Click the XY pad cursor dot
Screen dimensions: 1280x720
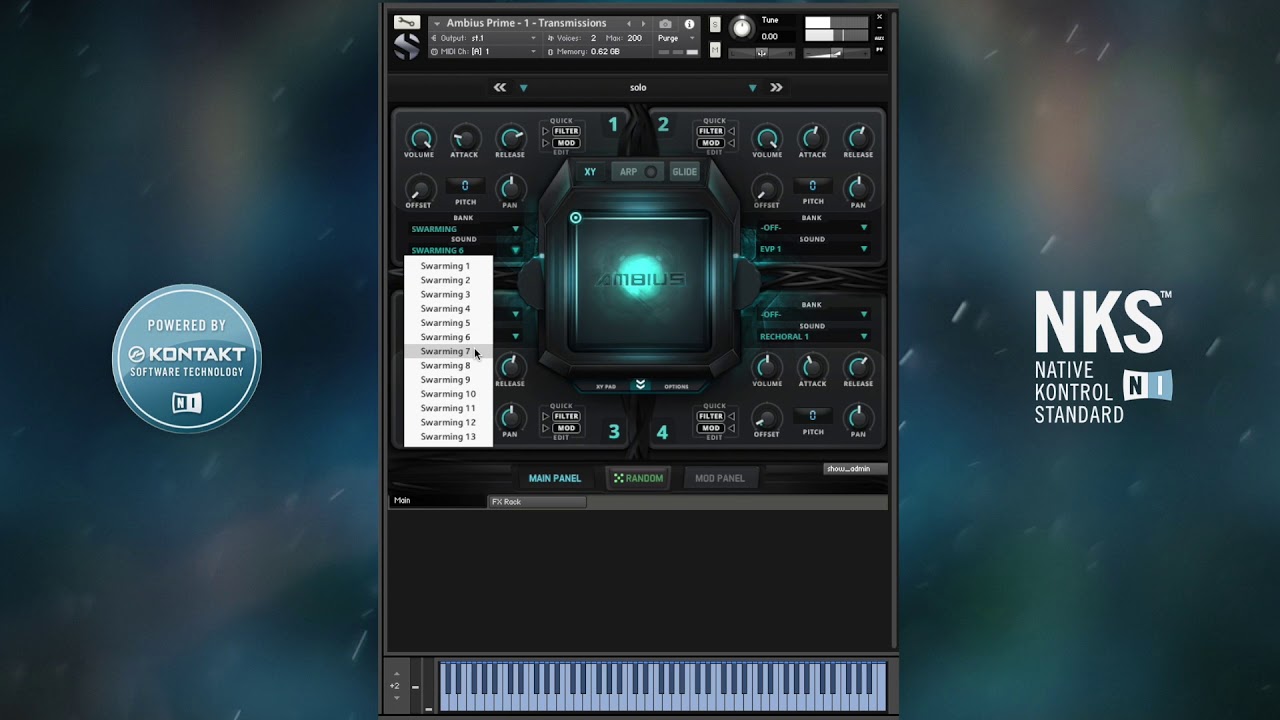pyautogui.click(x=575, y=218)
